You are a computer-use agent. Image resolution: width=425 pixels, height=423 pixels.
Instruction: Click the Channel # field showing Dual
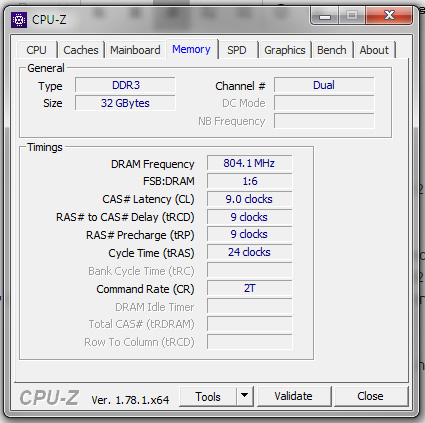[x=324, y=85]
